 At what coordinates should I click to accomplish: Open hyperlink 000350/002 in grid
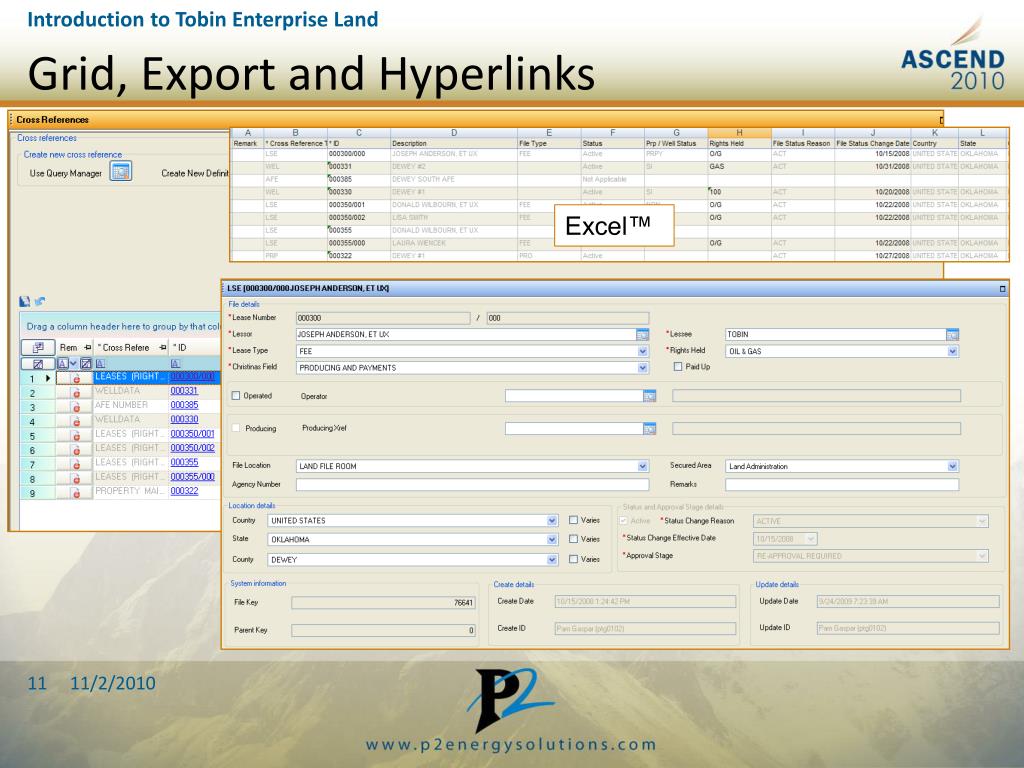pyautogui.click(x=193, y=448)
